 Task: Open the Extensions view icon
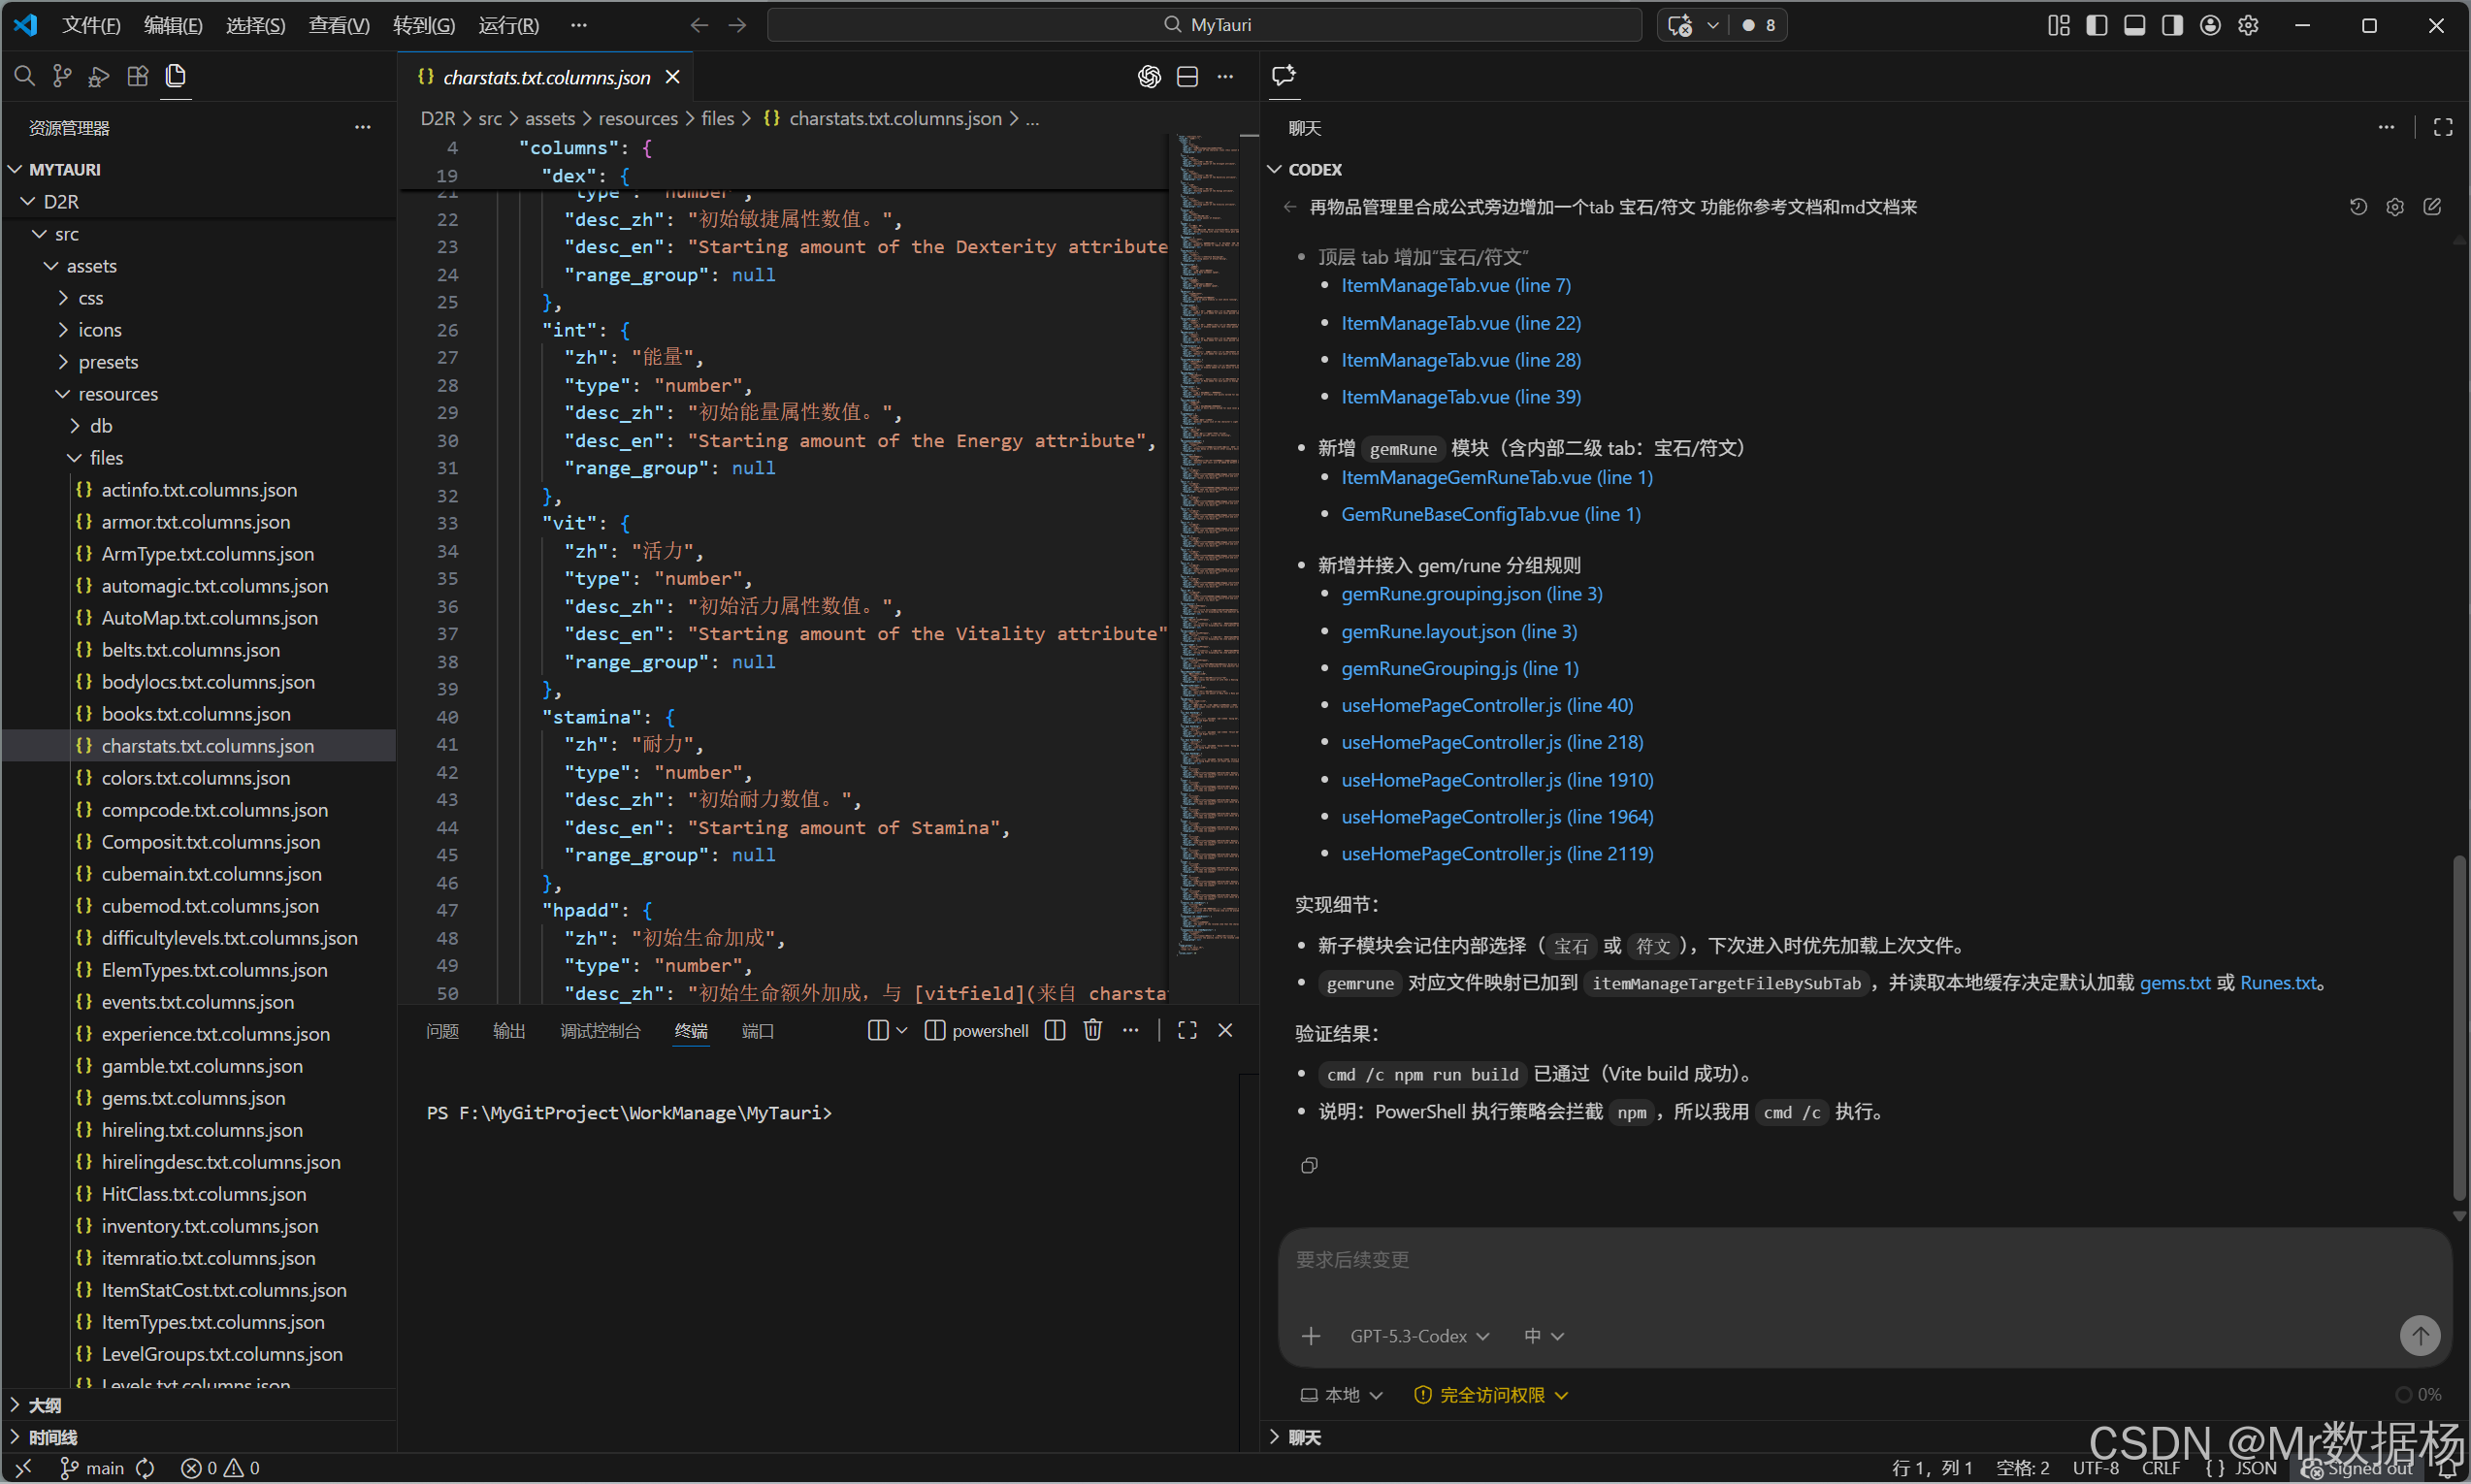point(138,76)
